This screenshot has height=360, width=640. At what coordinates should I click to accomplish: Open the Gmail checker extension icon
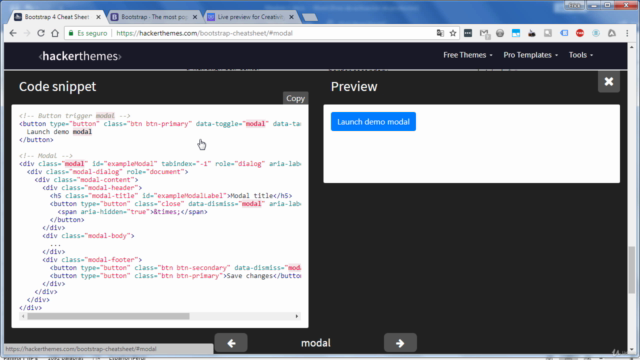pos(484,33)
